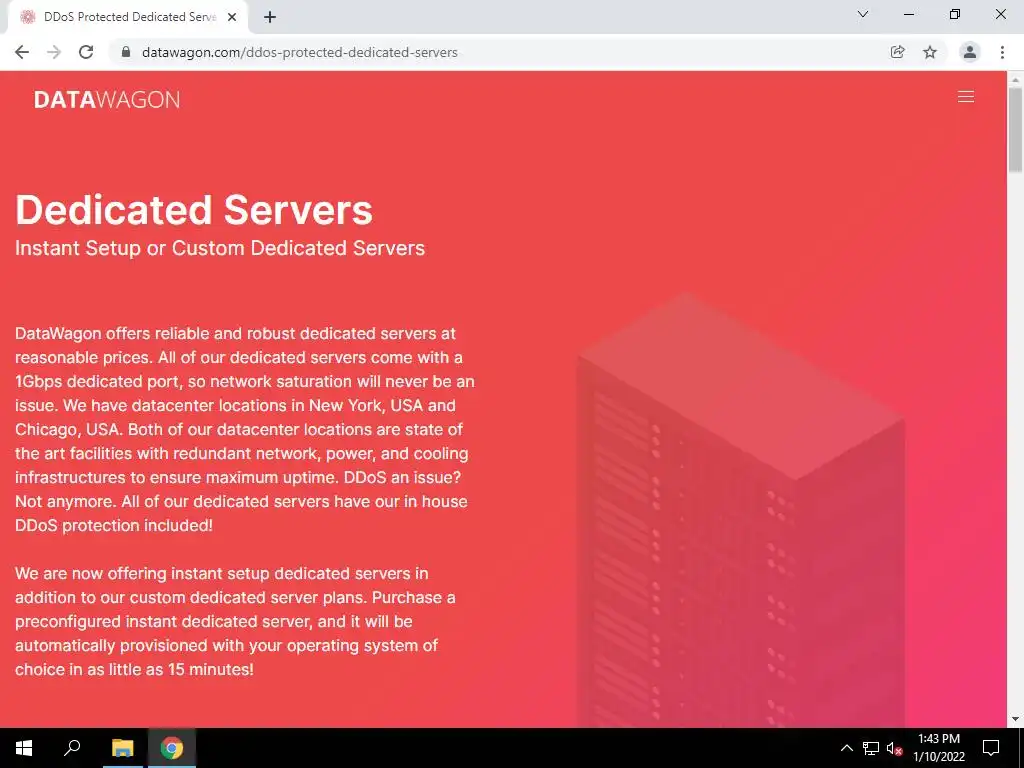The width and height of the screenshot is (1024, 768).
Task: Restore down the Chrome window
Action: click(x=955, y=14)
